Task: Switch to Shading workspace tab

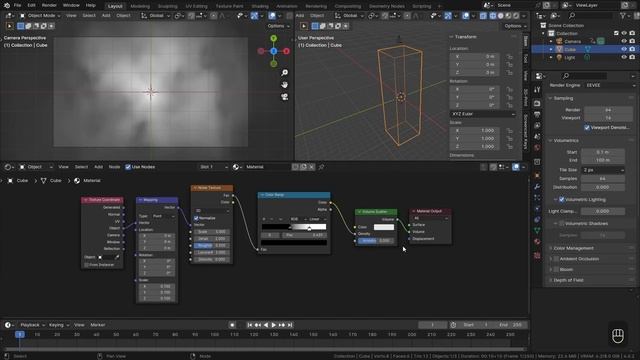Action: click(260, 6)
